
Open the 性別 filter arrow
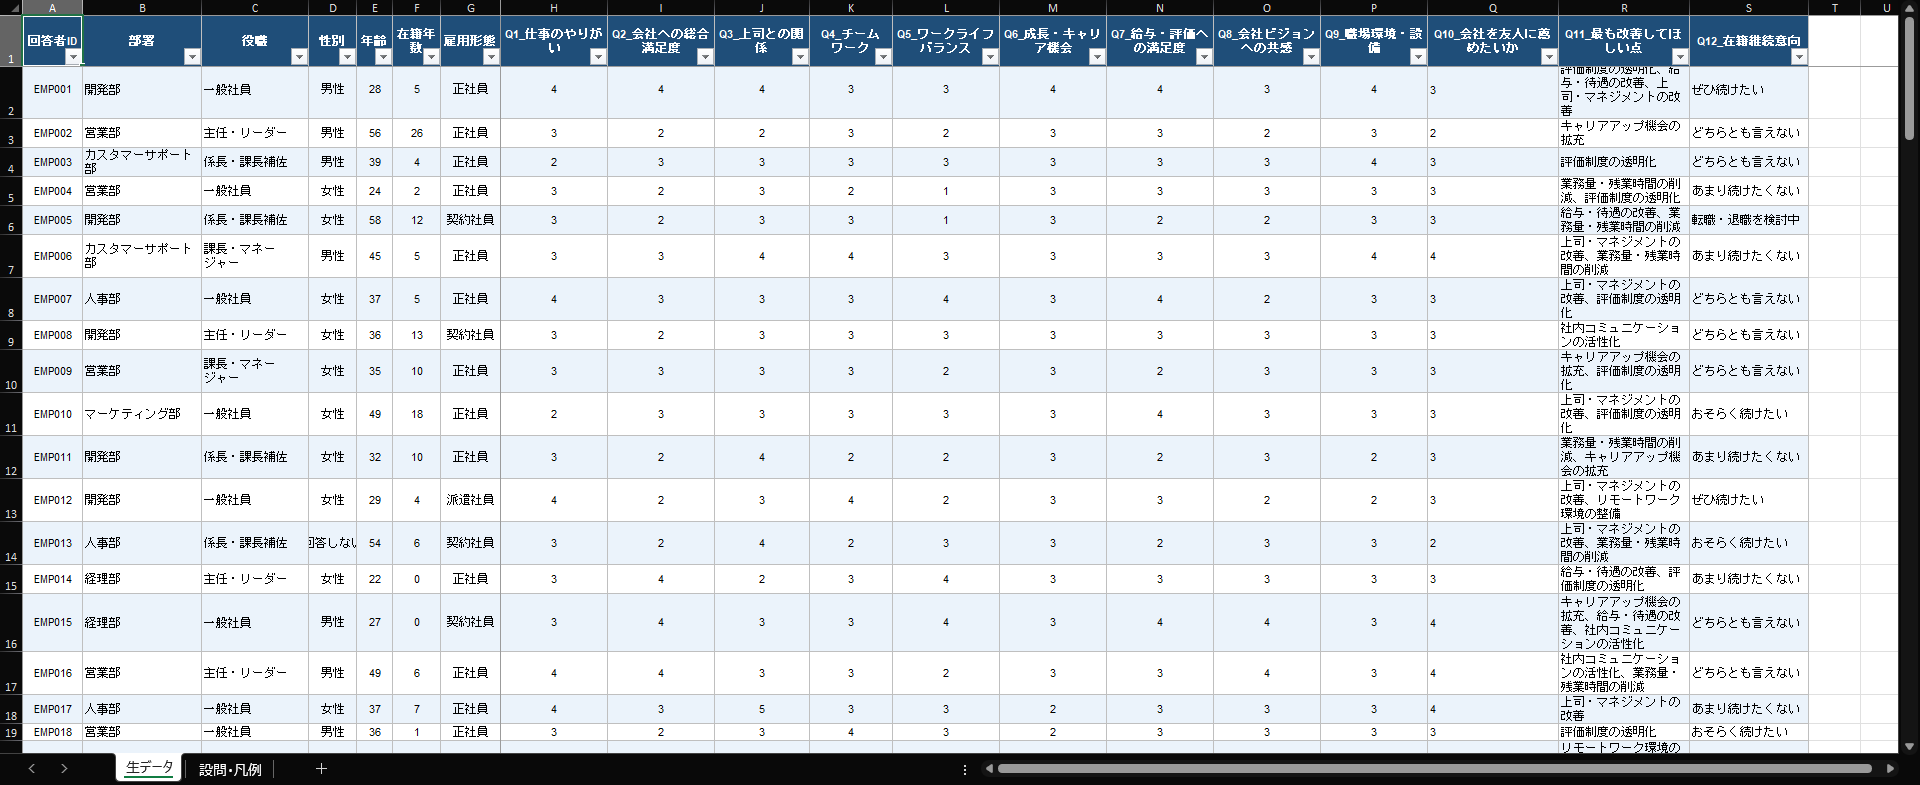pos(346,57)
